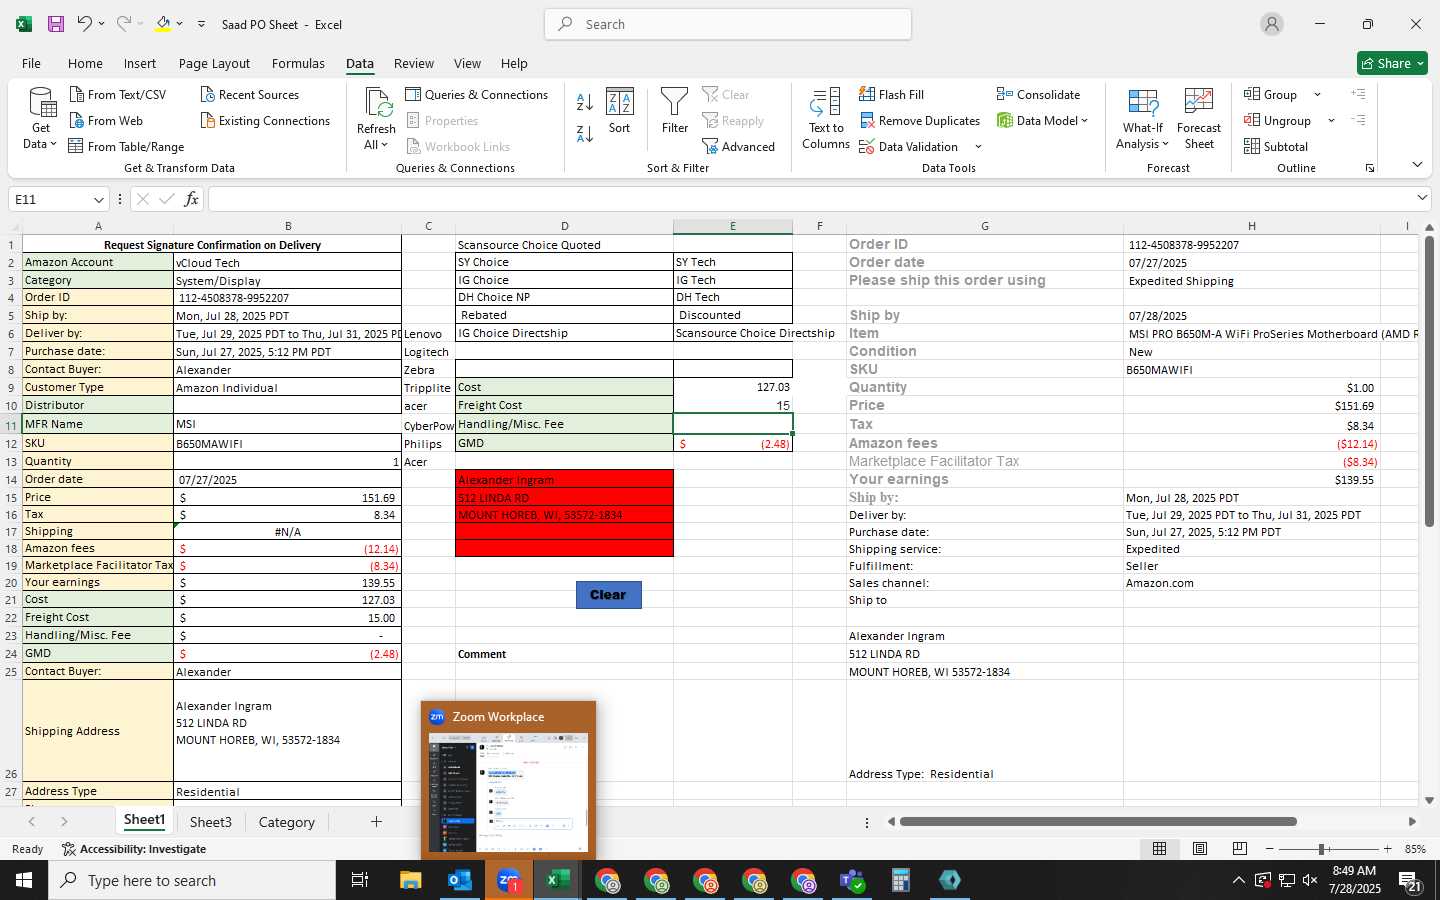Open Recent Sources
Screen dimensions: 1440x900
249,95
